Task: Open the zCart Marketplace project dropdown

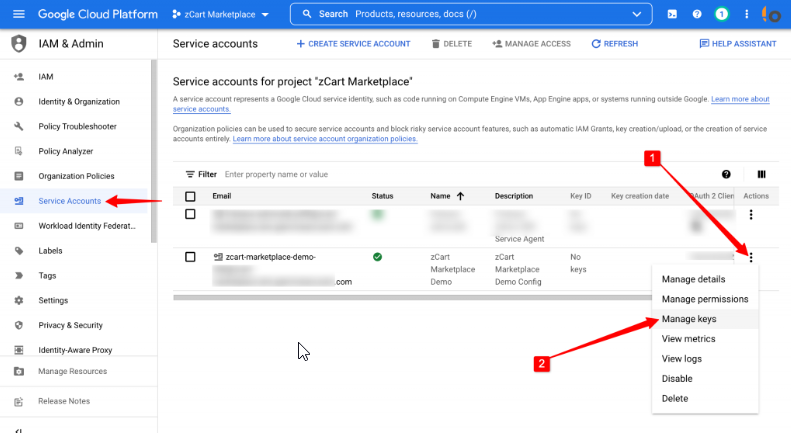Action: 220,15
